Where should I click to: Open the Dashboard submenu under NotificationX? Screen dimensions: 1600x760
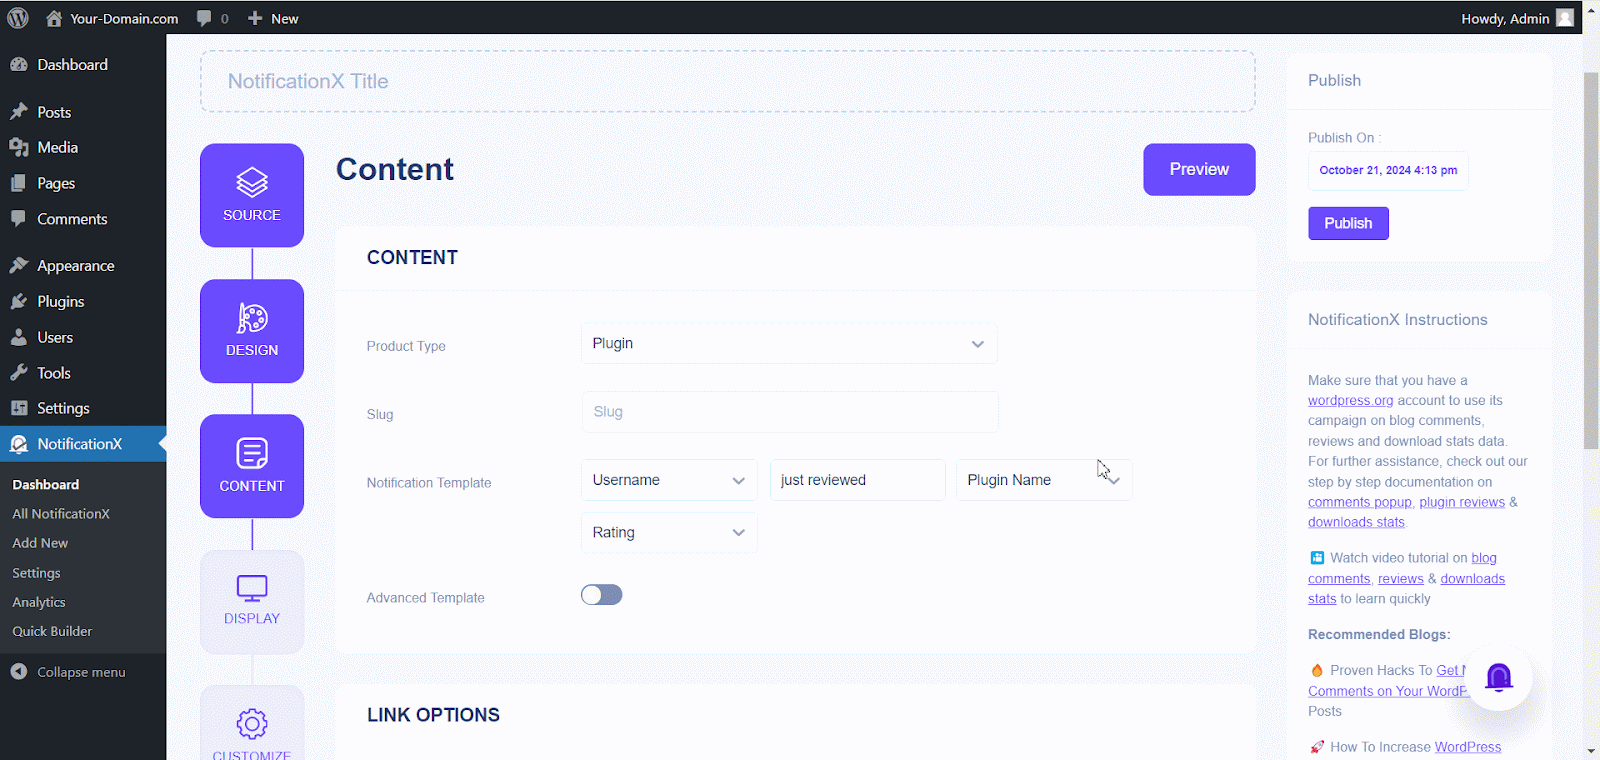(x=46, y=484)
